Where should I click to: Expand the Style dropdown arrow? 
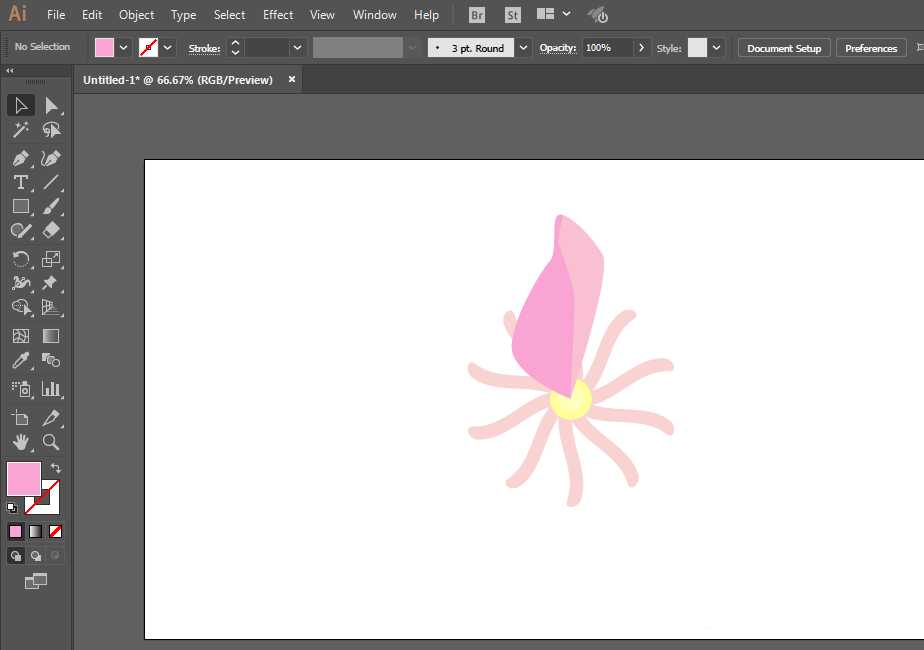pyautogui.click(x=717, y=47)
